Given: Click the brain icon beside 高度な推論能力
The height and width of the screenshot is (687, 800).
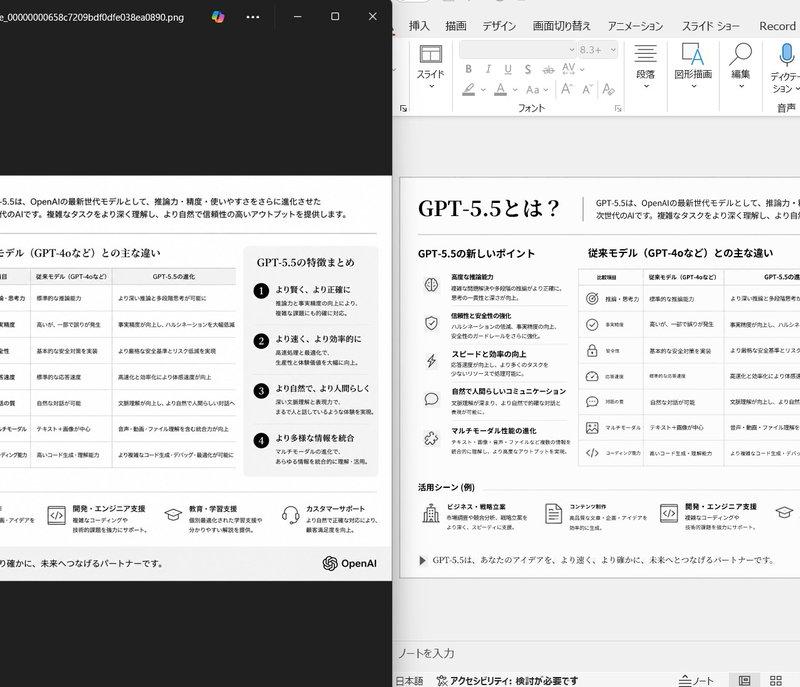Looking at the screenshot, I should (x=431, y=285).
